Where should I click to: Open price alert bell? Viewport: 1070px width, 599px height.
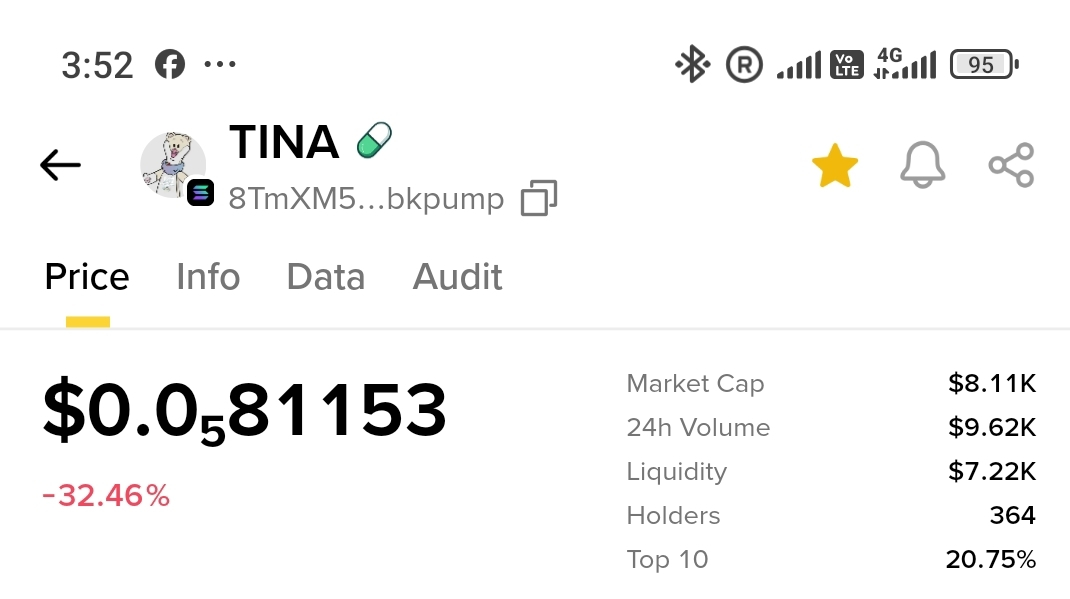tap(922, 165)
